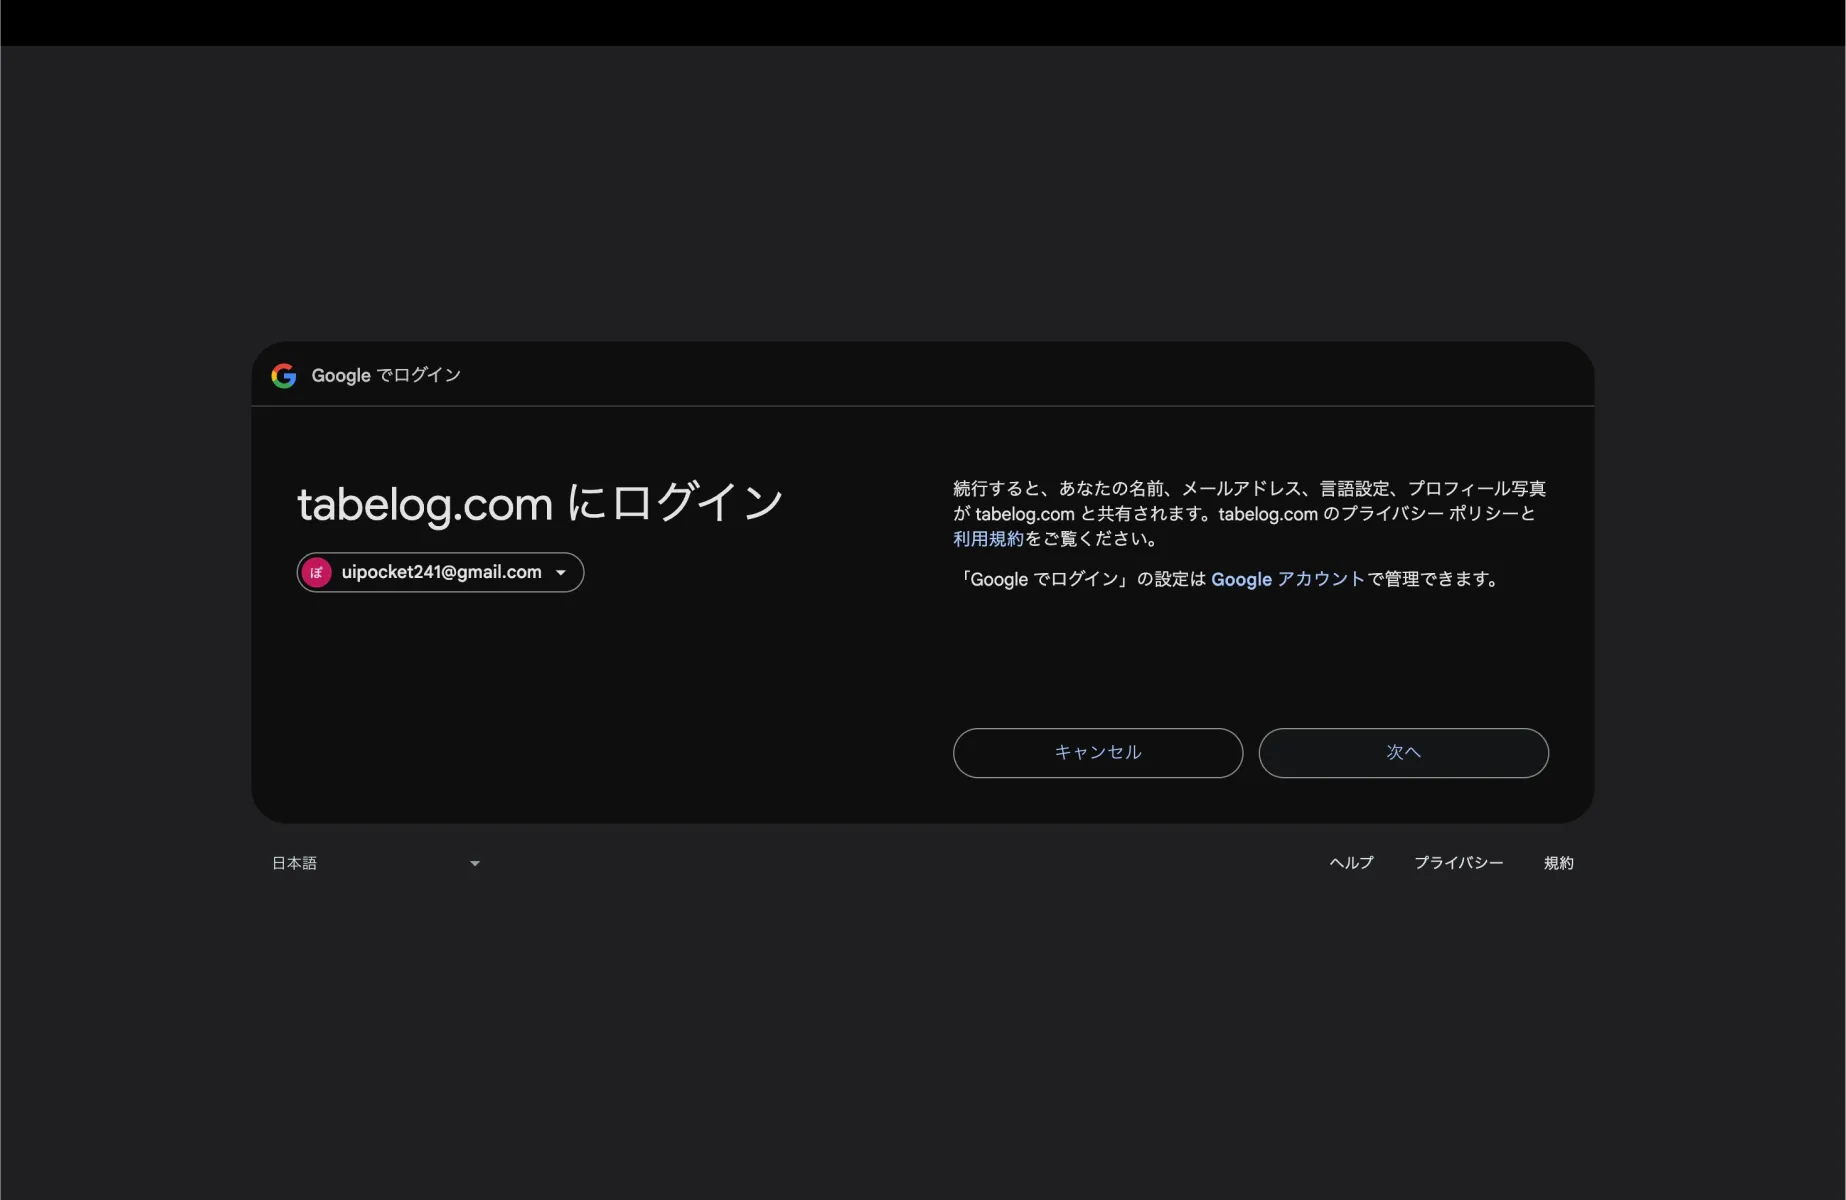Click the プライバシー footer link
This screenshot has width=1846, height=1200.
coord(1458,863)
